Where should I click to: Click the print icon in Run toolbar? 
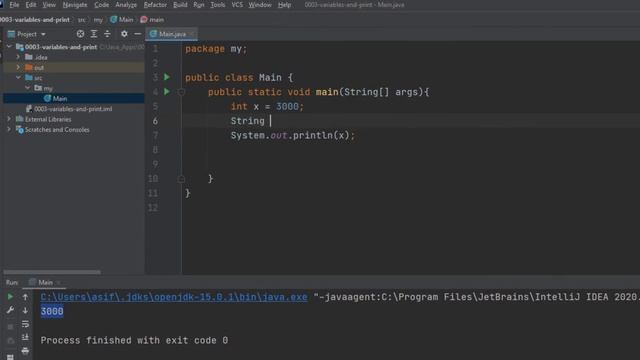[25, 351]
